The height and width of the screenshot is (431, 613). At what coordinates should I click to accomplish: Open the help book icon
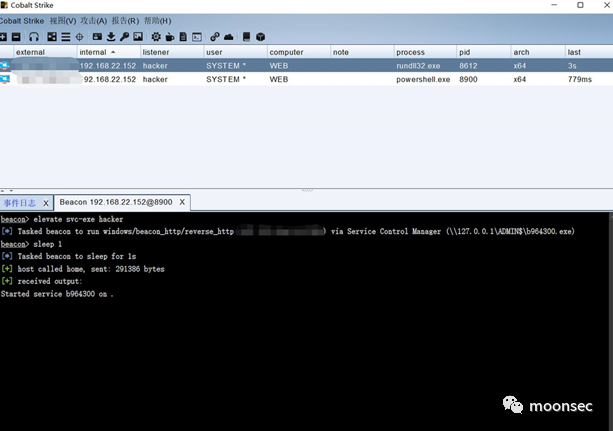pos(246,37)
